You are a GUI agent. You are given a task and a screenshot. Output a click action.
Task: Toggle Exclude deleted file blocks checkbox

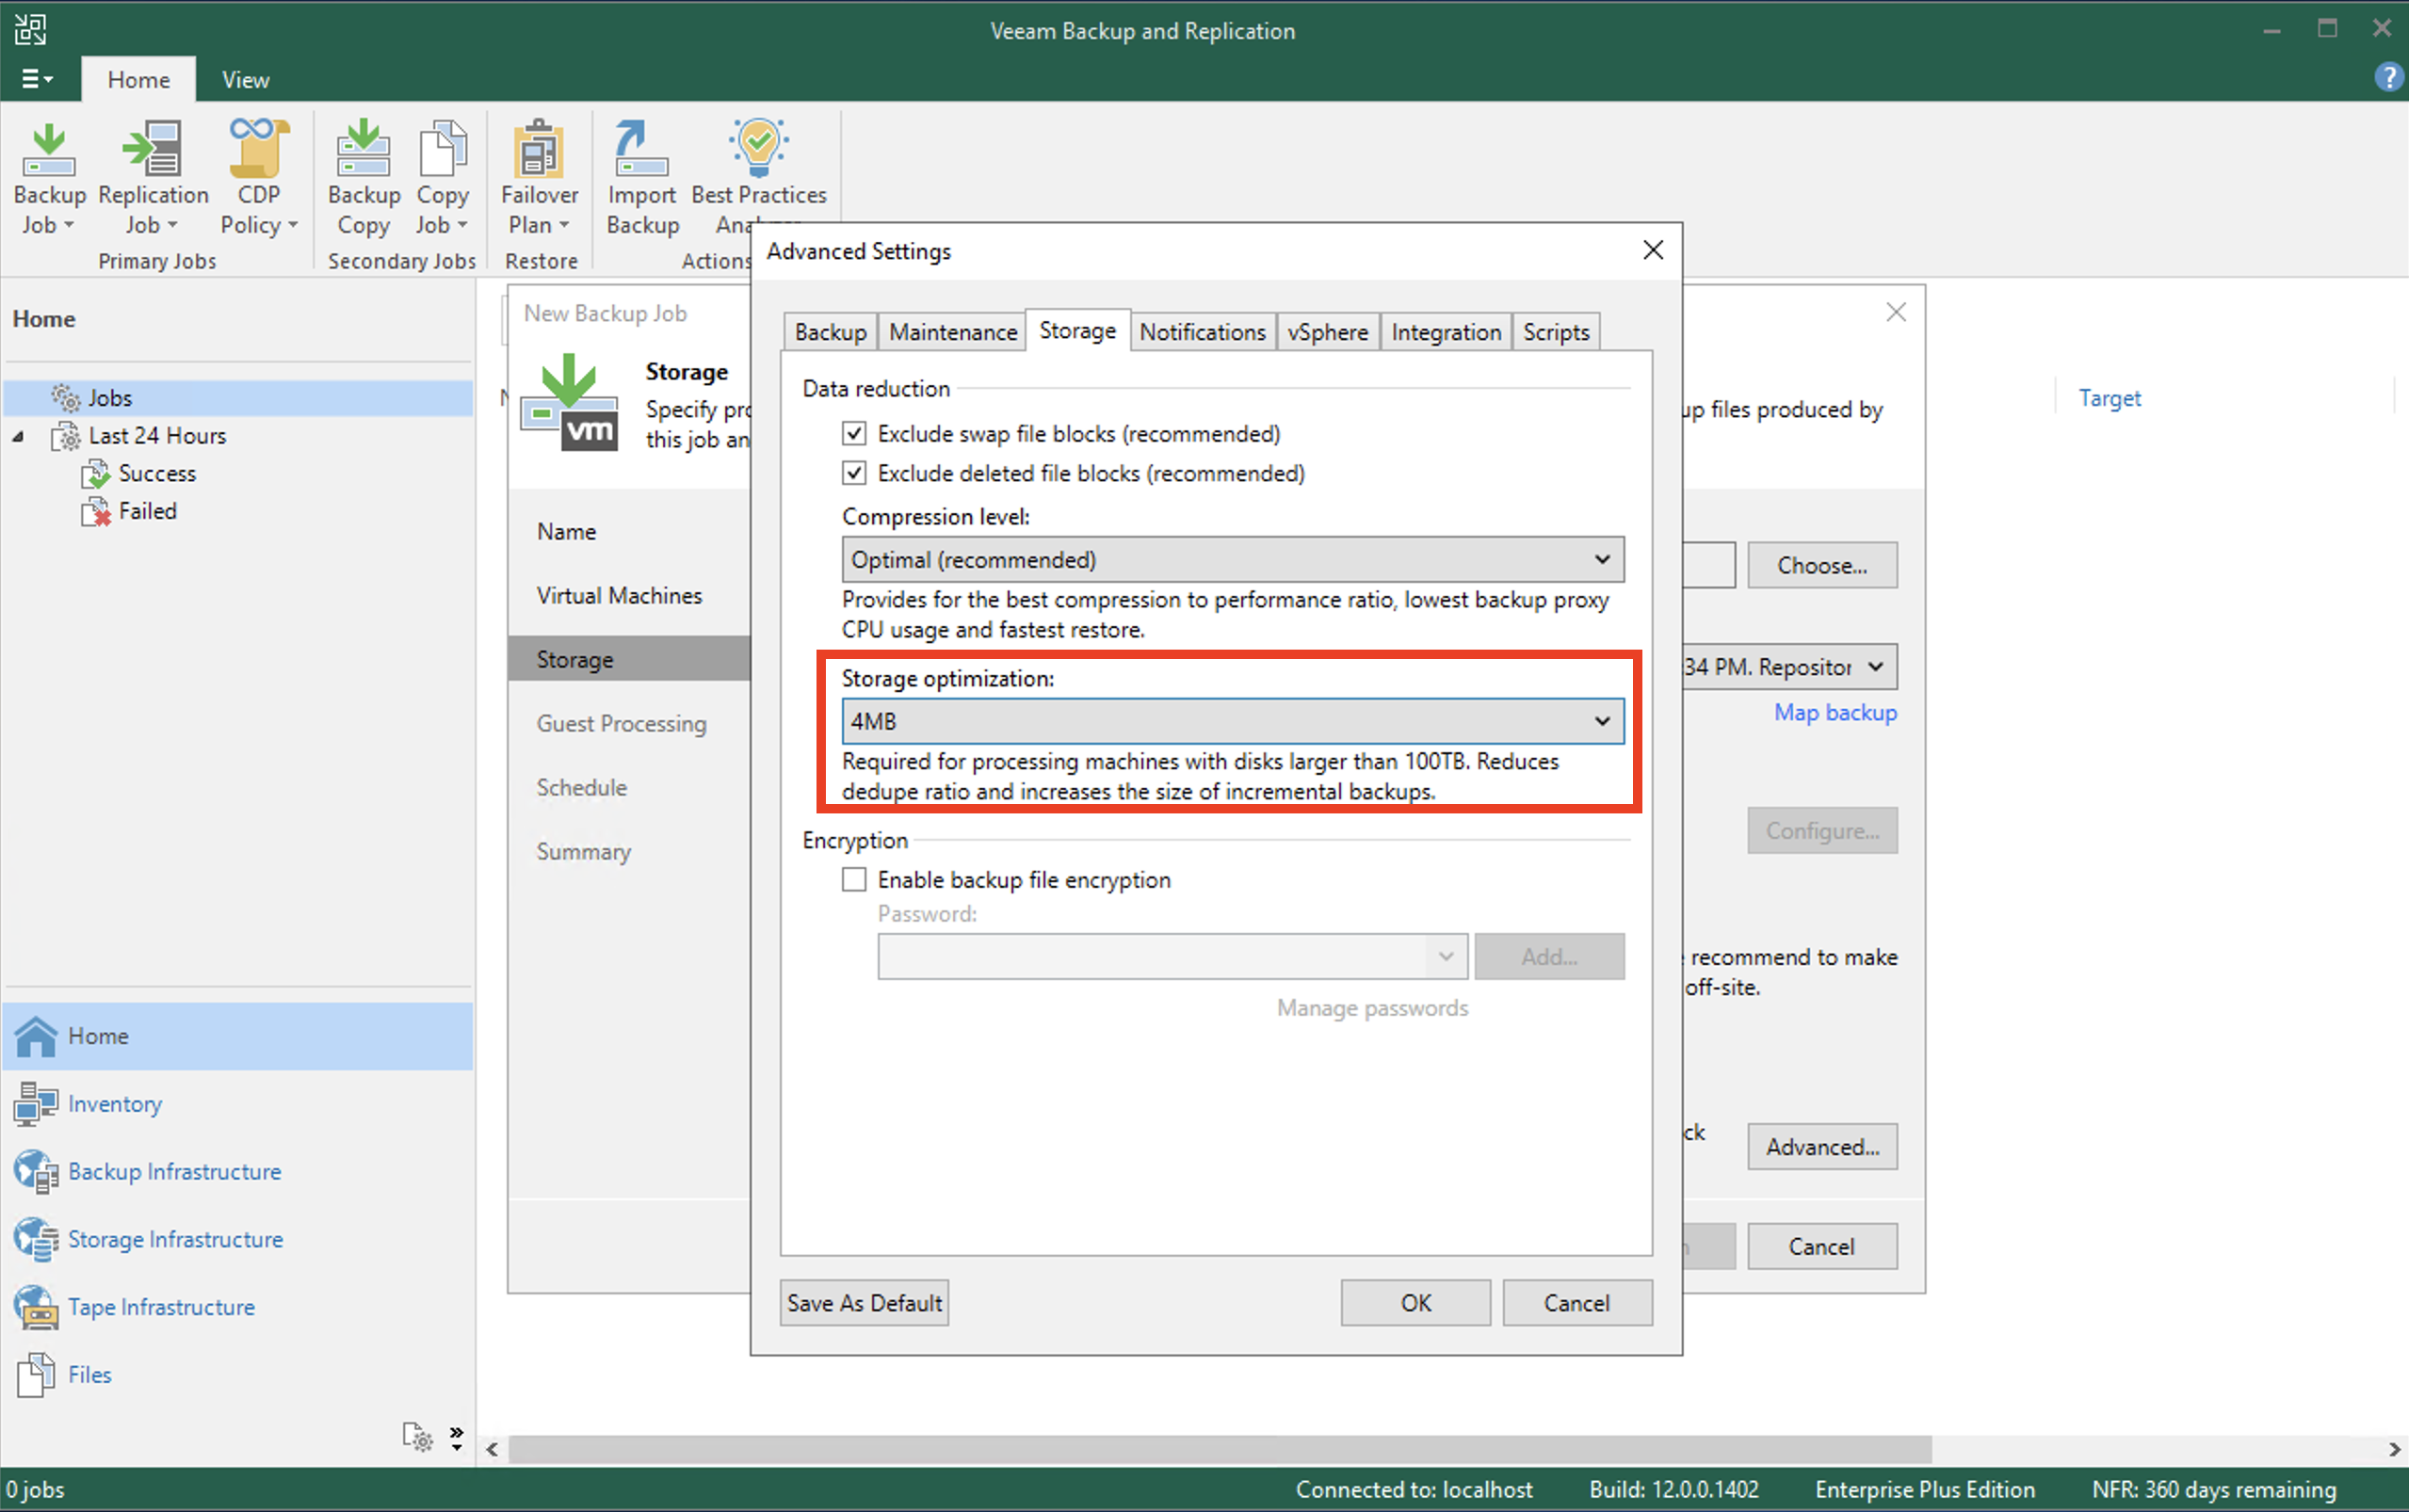coord(854,473)
